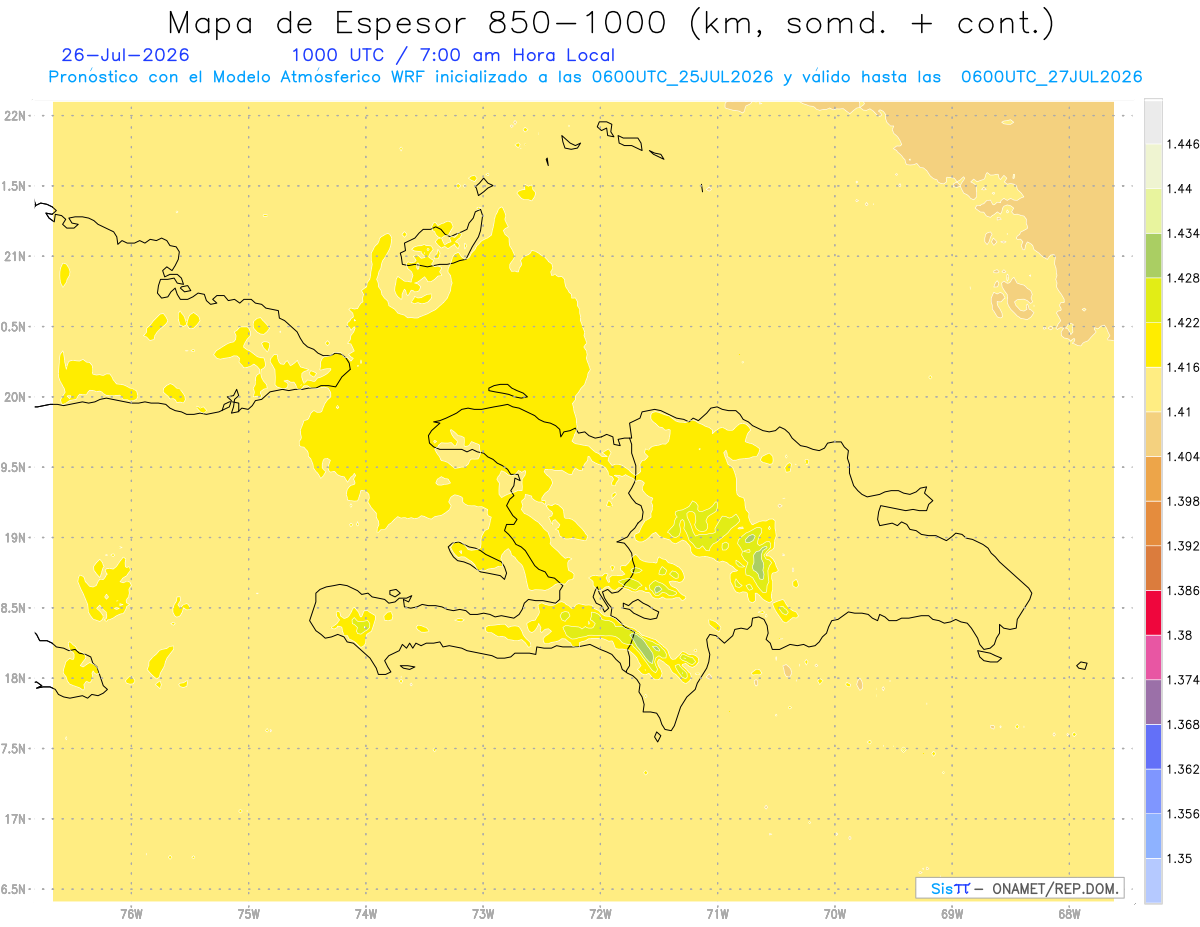Click the 'ONAMET/REP.DOM.' credit label
1200x927 pixels.
click(x=1056, y=888)
